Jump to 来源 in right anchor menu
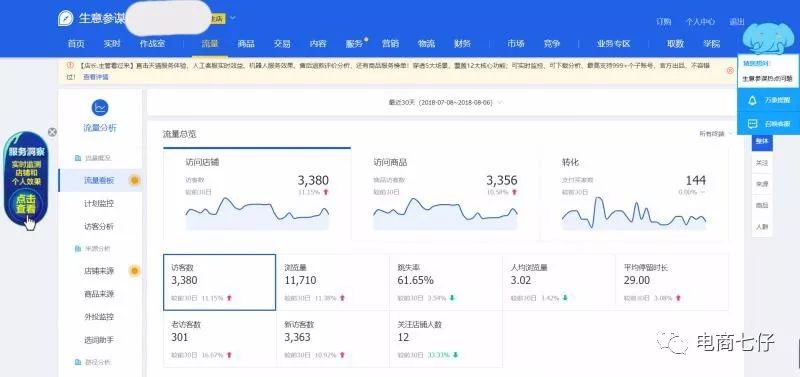This screenshot has height=377, width=800. tap(762, 184)
